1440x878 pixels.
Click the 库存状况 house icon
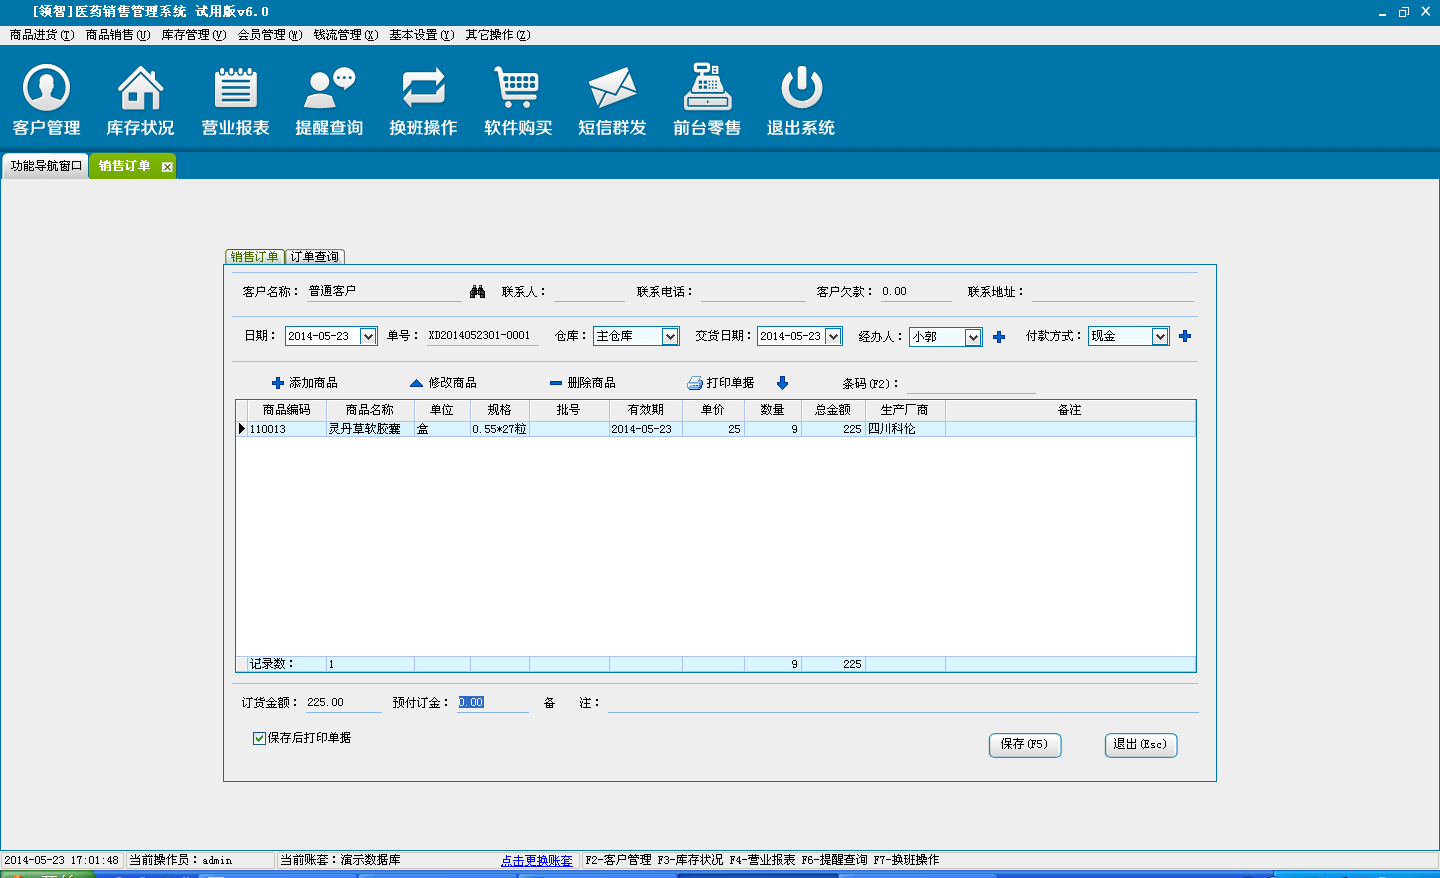(140, 90)
